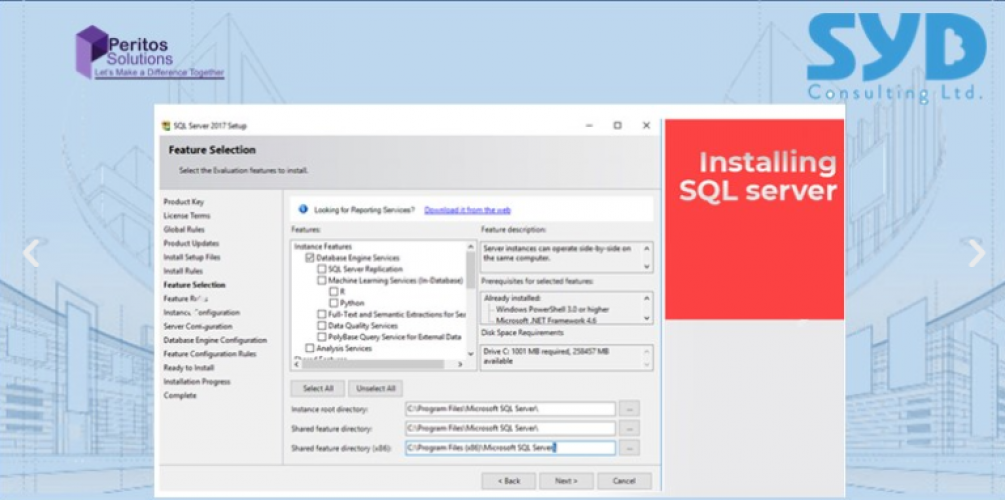Click Windows PowerShell 3.0 or higher entry

click(x=552, y=310)
